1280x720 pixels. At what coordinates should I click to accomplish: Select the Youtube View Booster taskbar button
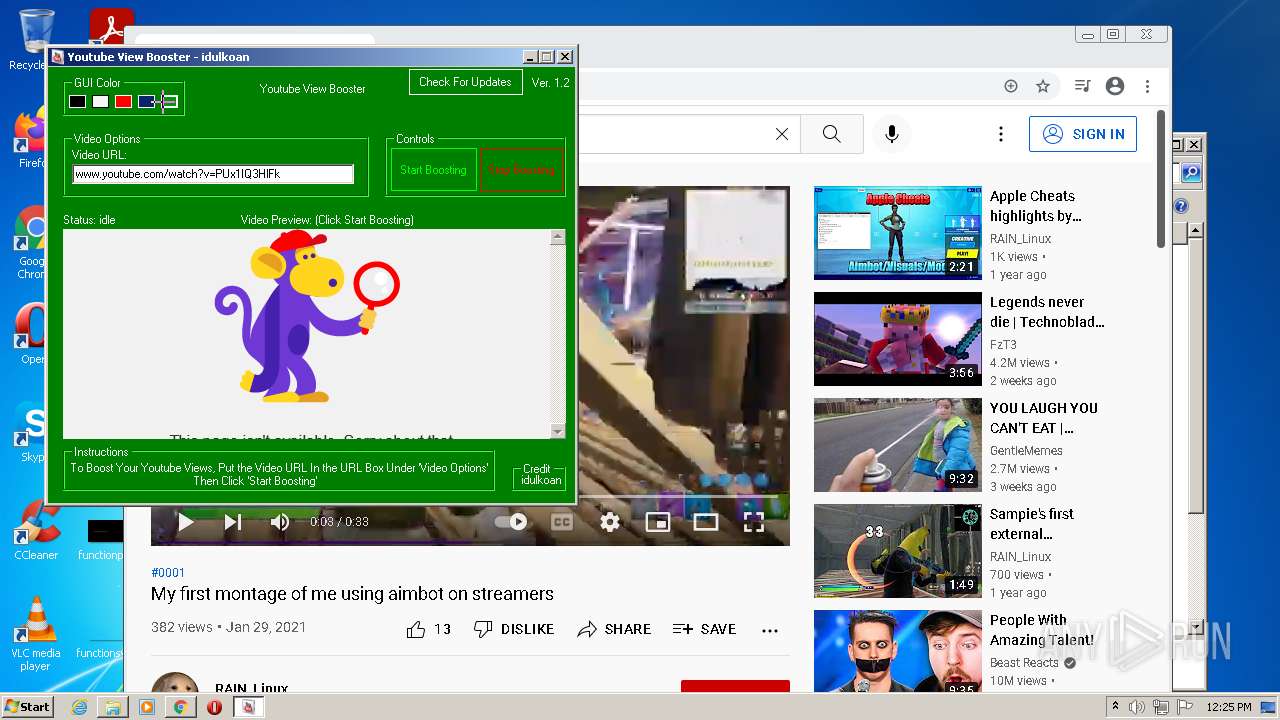point(248,707)
